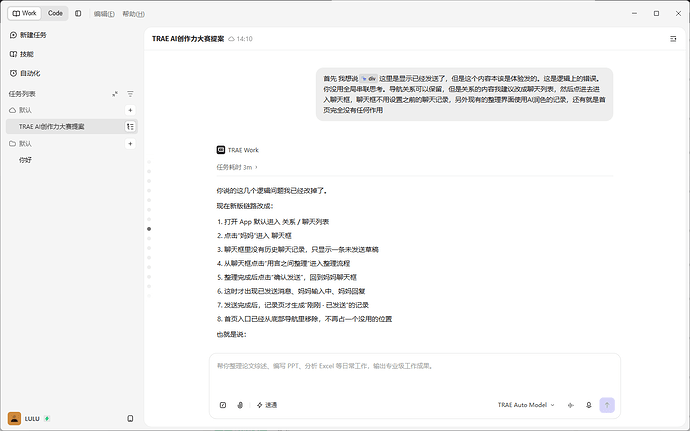Start microphone voice input

coord(588,405)
